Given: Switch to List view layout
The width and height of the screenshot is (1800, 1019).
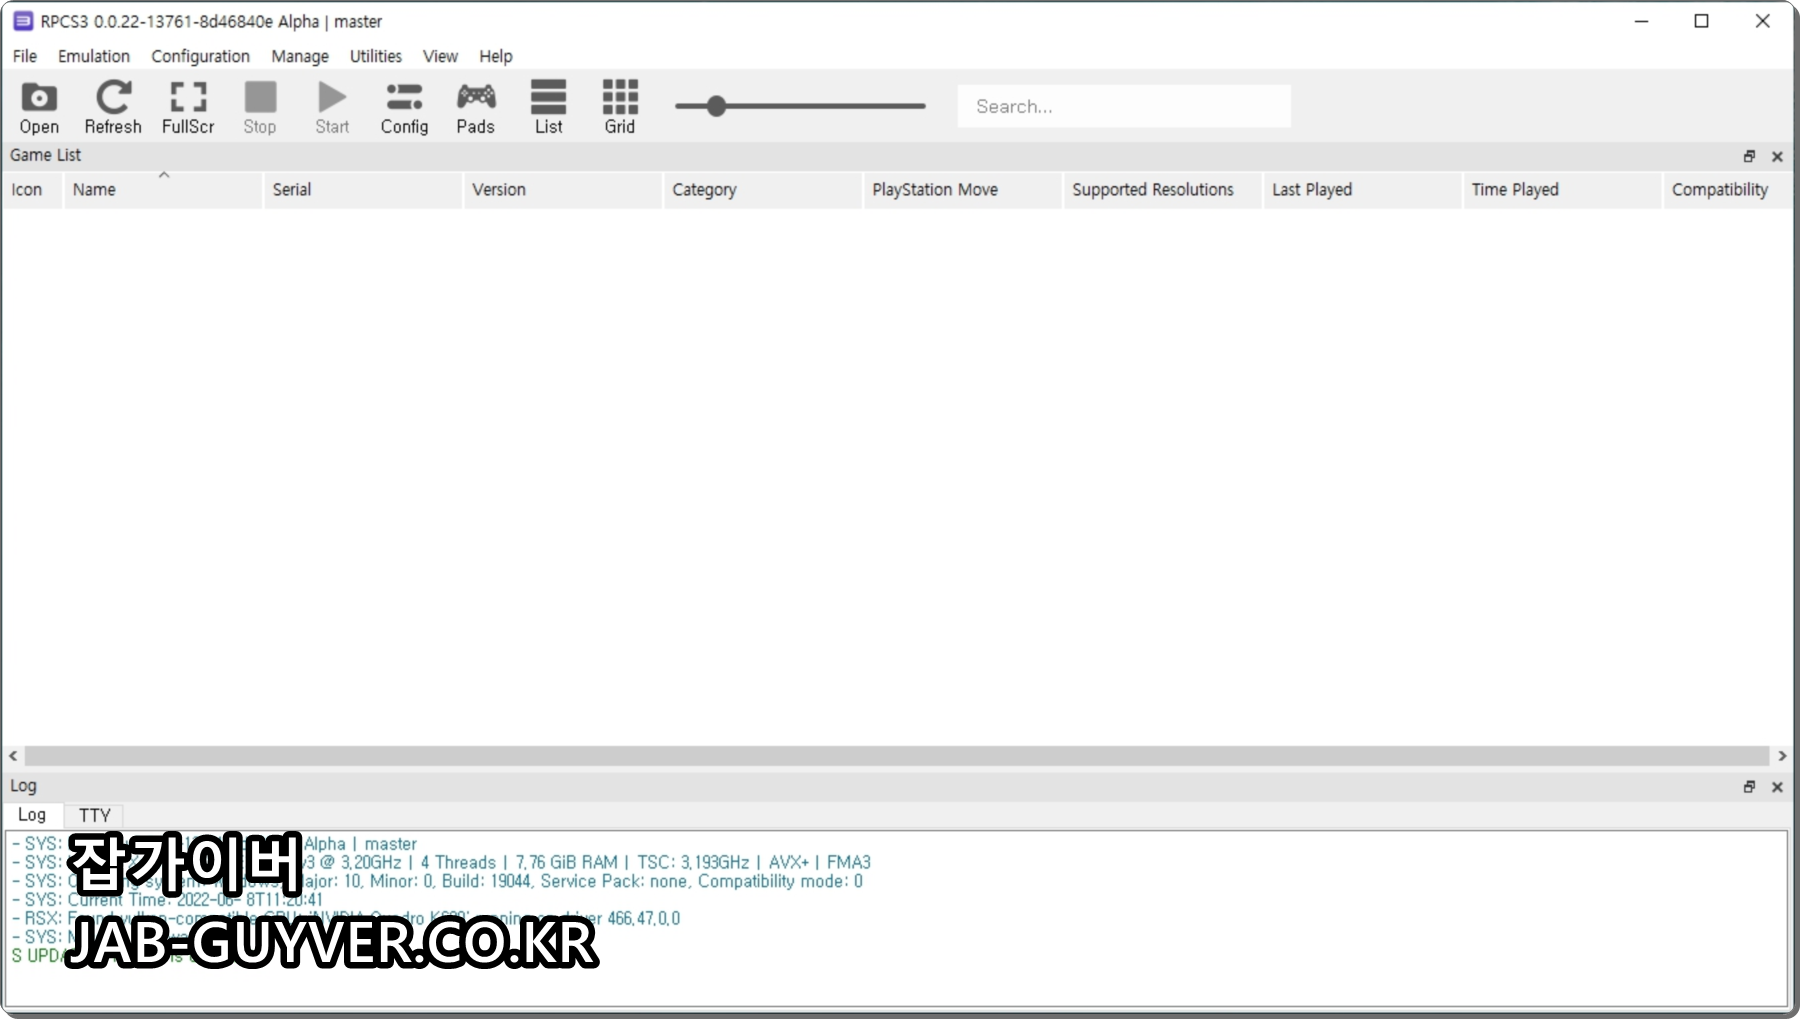Looking at the screenshot, I should click(x=548, y=107).
